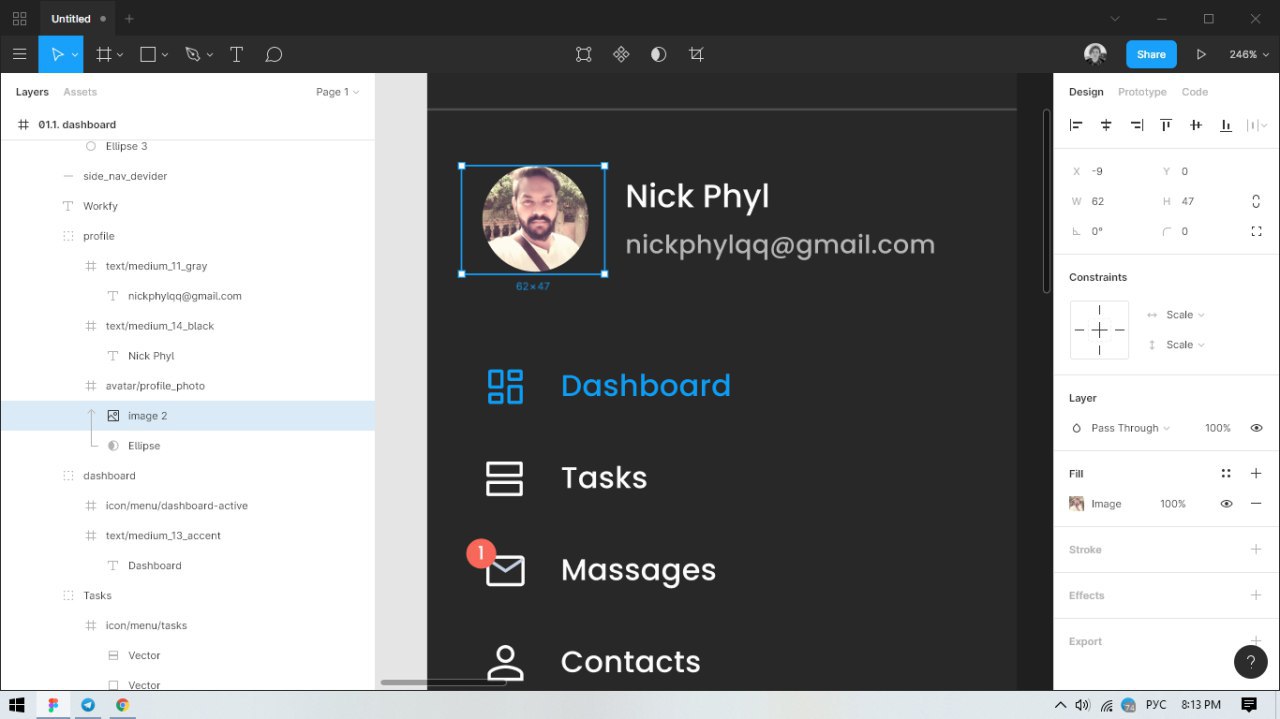Toggle independent corners icon

coord(1256,231)
